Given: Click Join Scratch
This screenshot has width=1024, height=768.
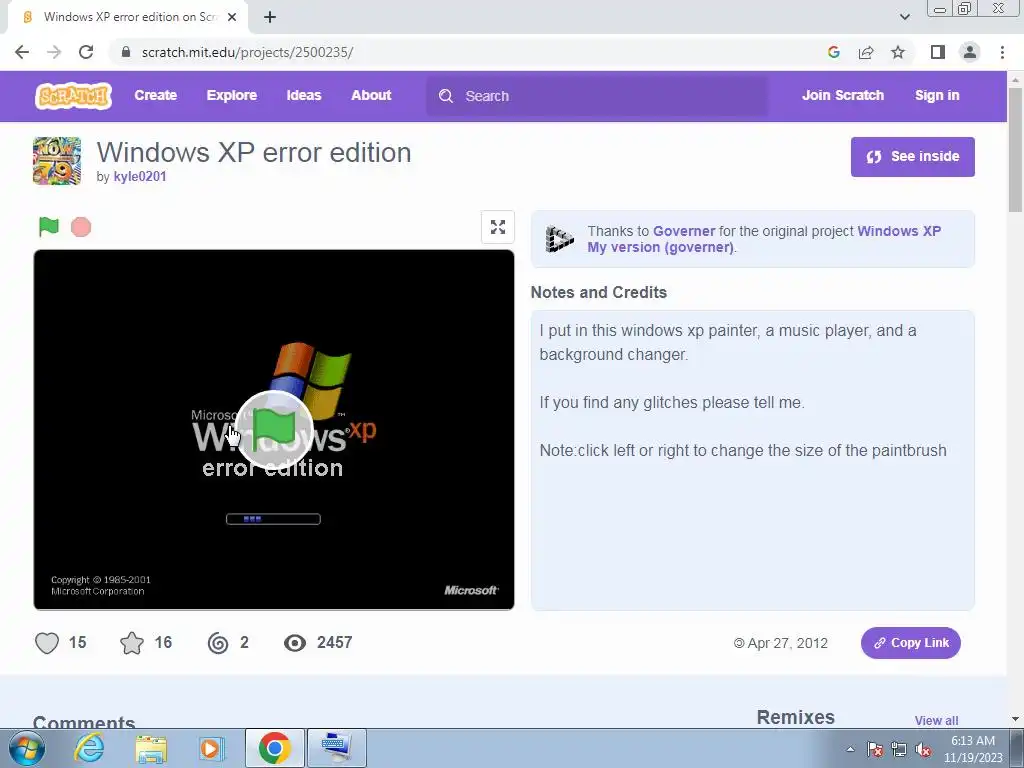Looking at the screenshot, I should 842,95.
